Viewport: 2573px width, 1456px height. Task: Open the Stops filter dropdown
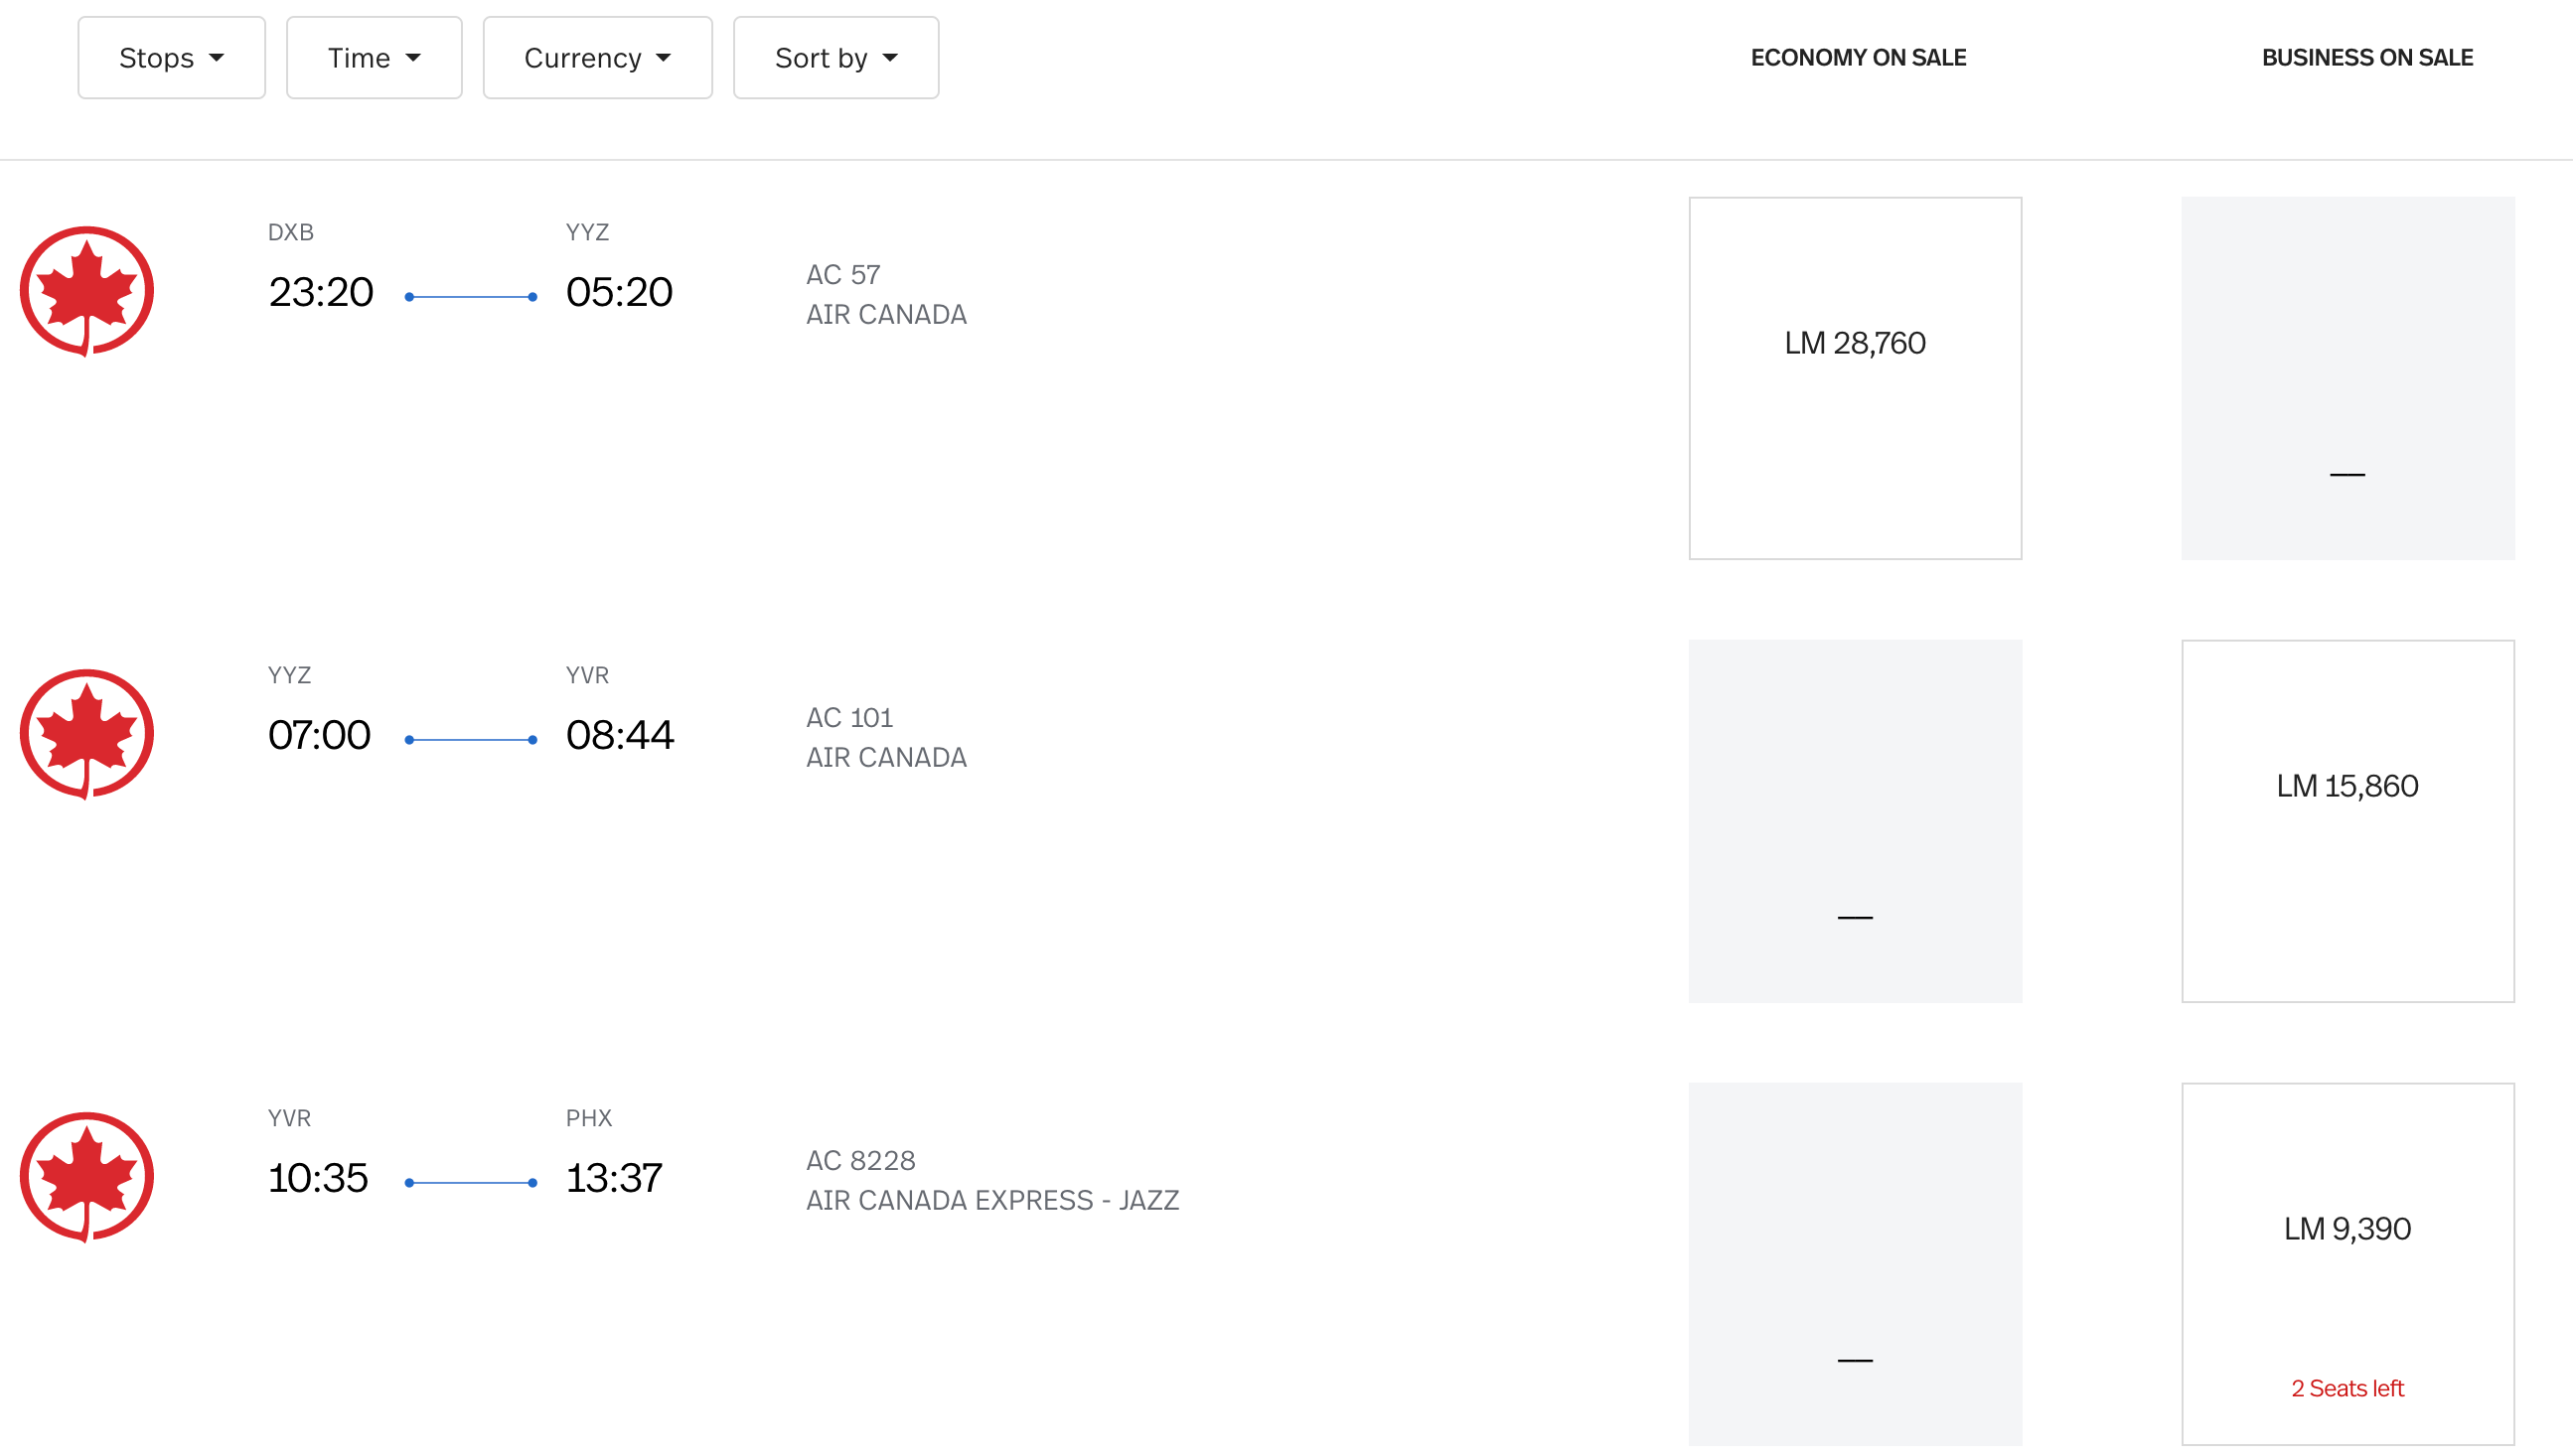171,58
